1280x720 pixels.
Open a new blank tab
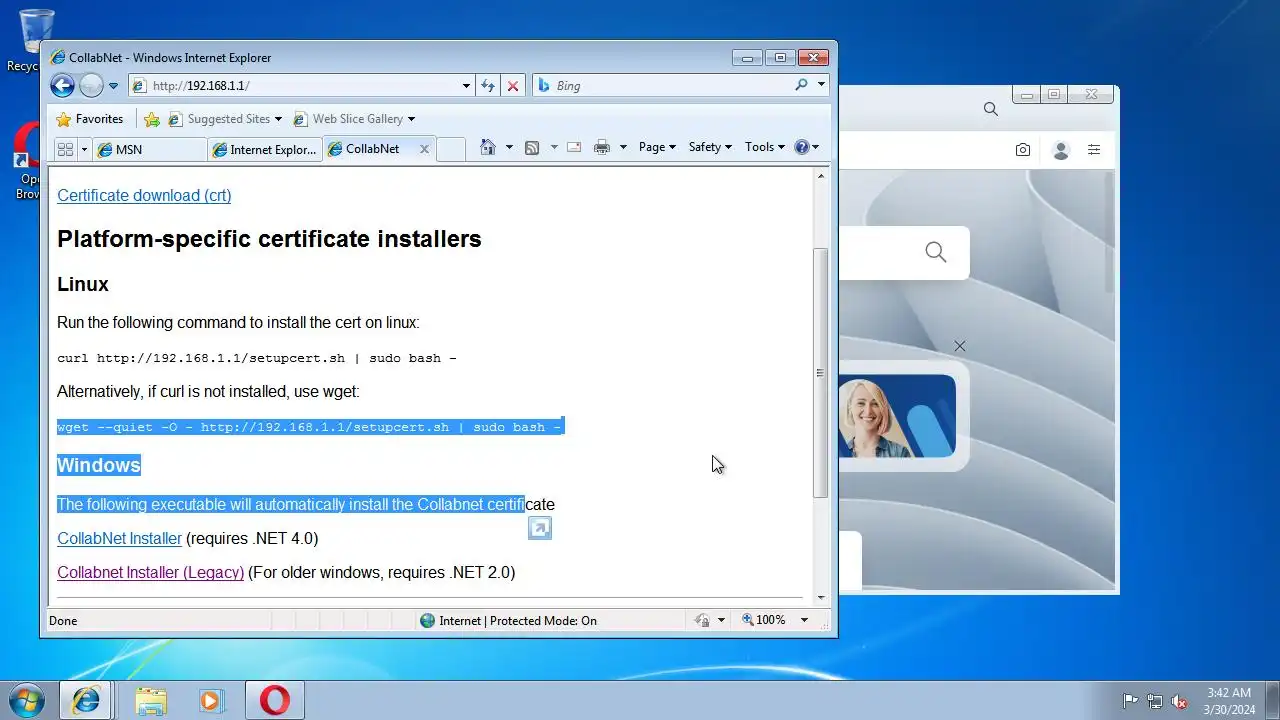[x=451, y=149]
